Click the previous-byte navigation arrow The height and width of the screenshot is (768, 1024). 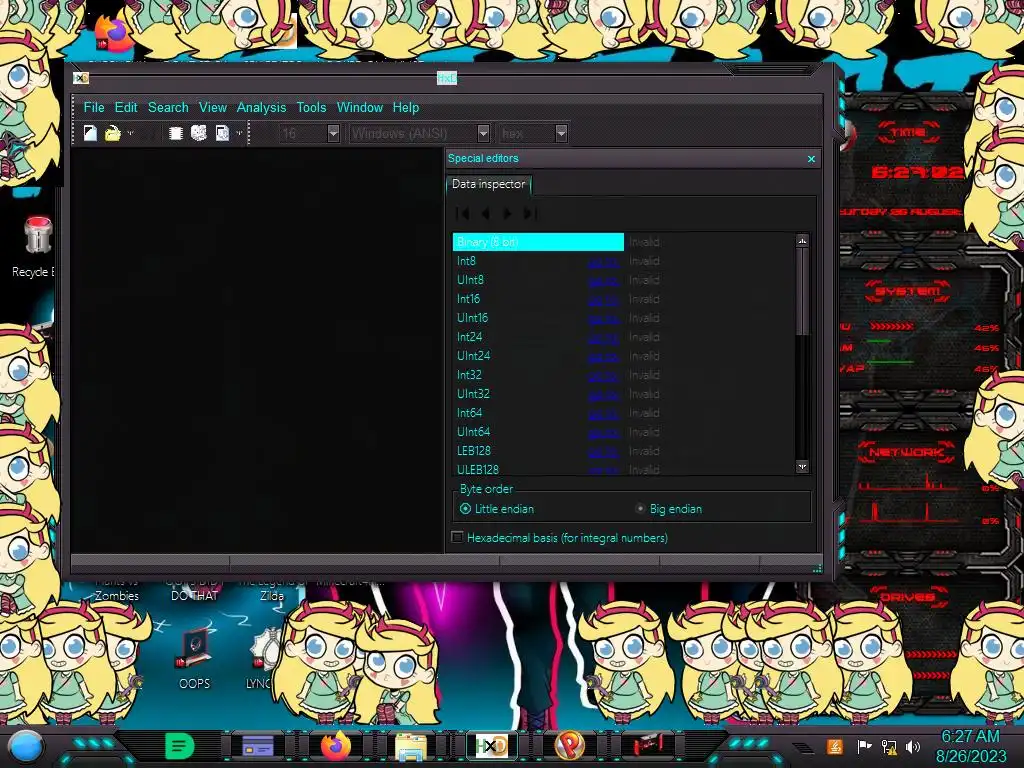pyautogui.click(x=485, y=214)
